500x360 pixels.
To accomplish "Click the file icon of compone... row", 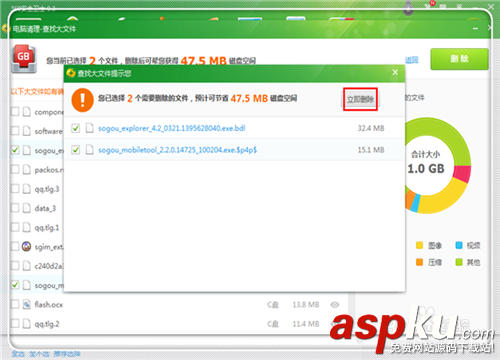I will (27, 112).
